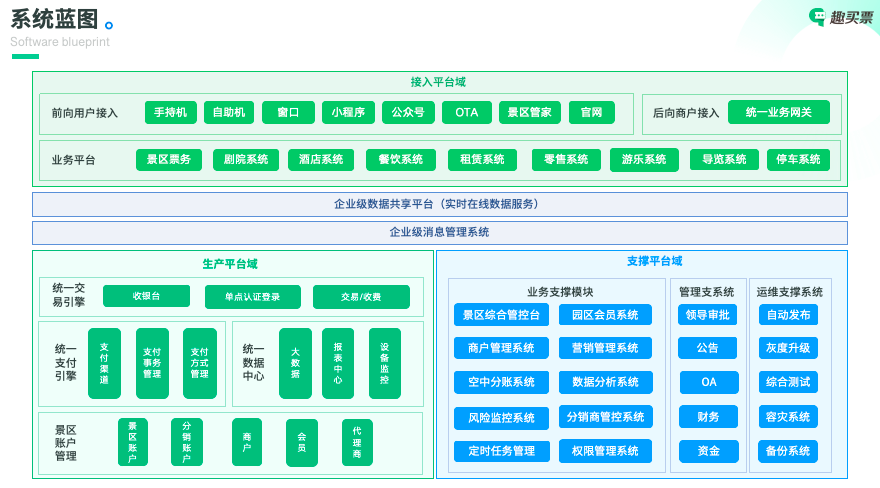The height and width of the screenshot is (488, 880).
Task: Select 景区管家 in front-end access
Action: coord(529,113)
